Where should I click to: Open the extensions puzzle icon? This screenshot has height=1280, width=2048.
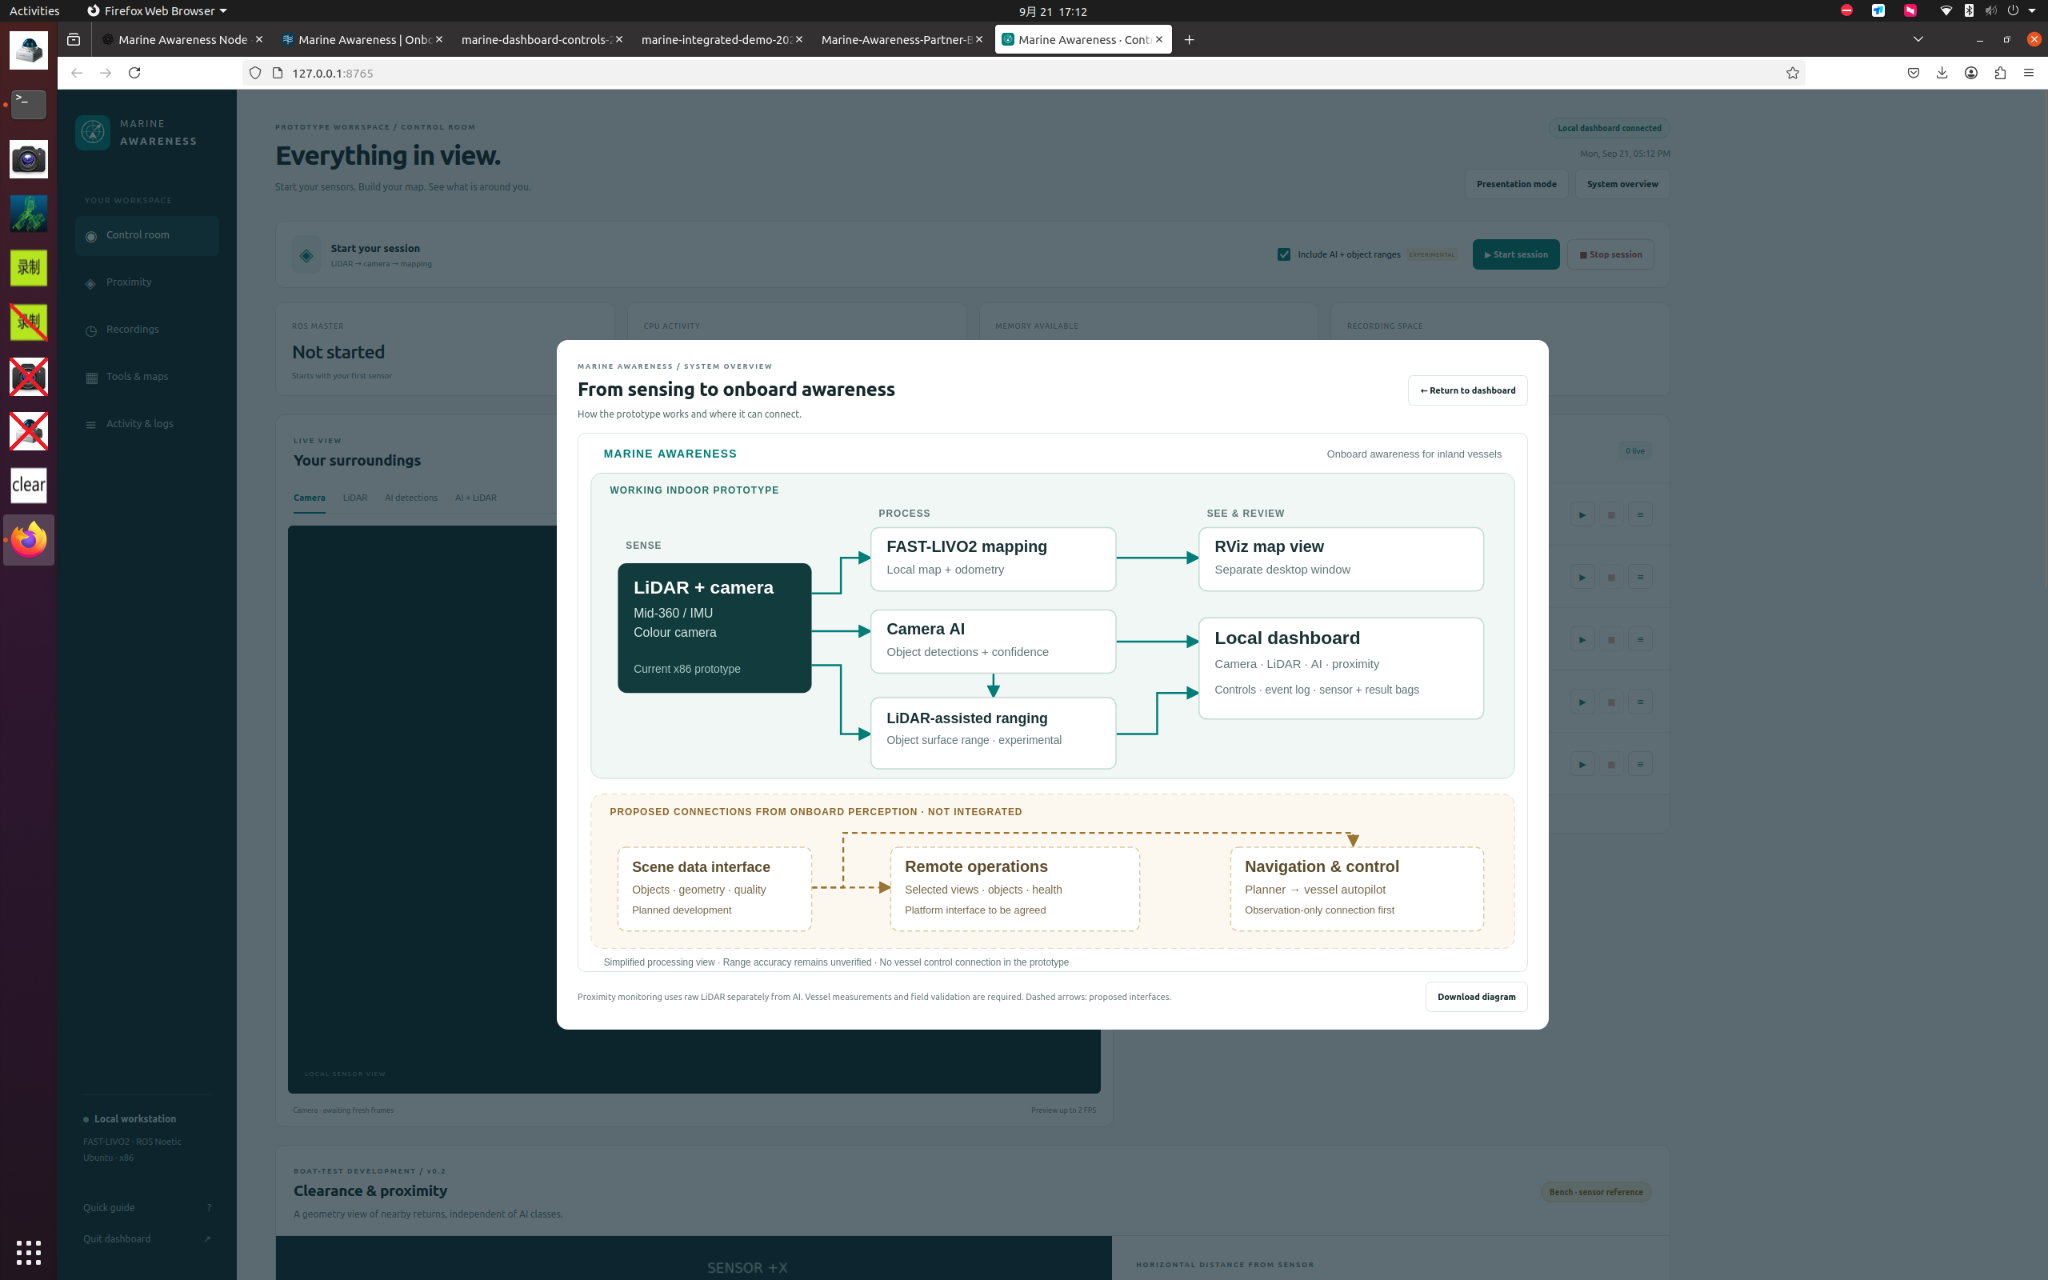point(2000,73)
